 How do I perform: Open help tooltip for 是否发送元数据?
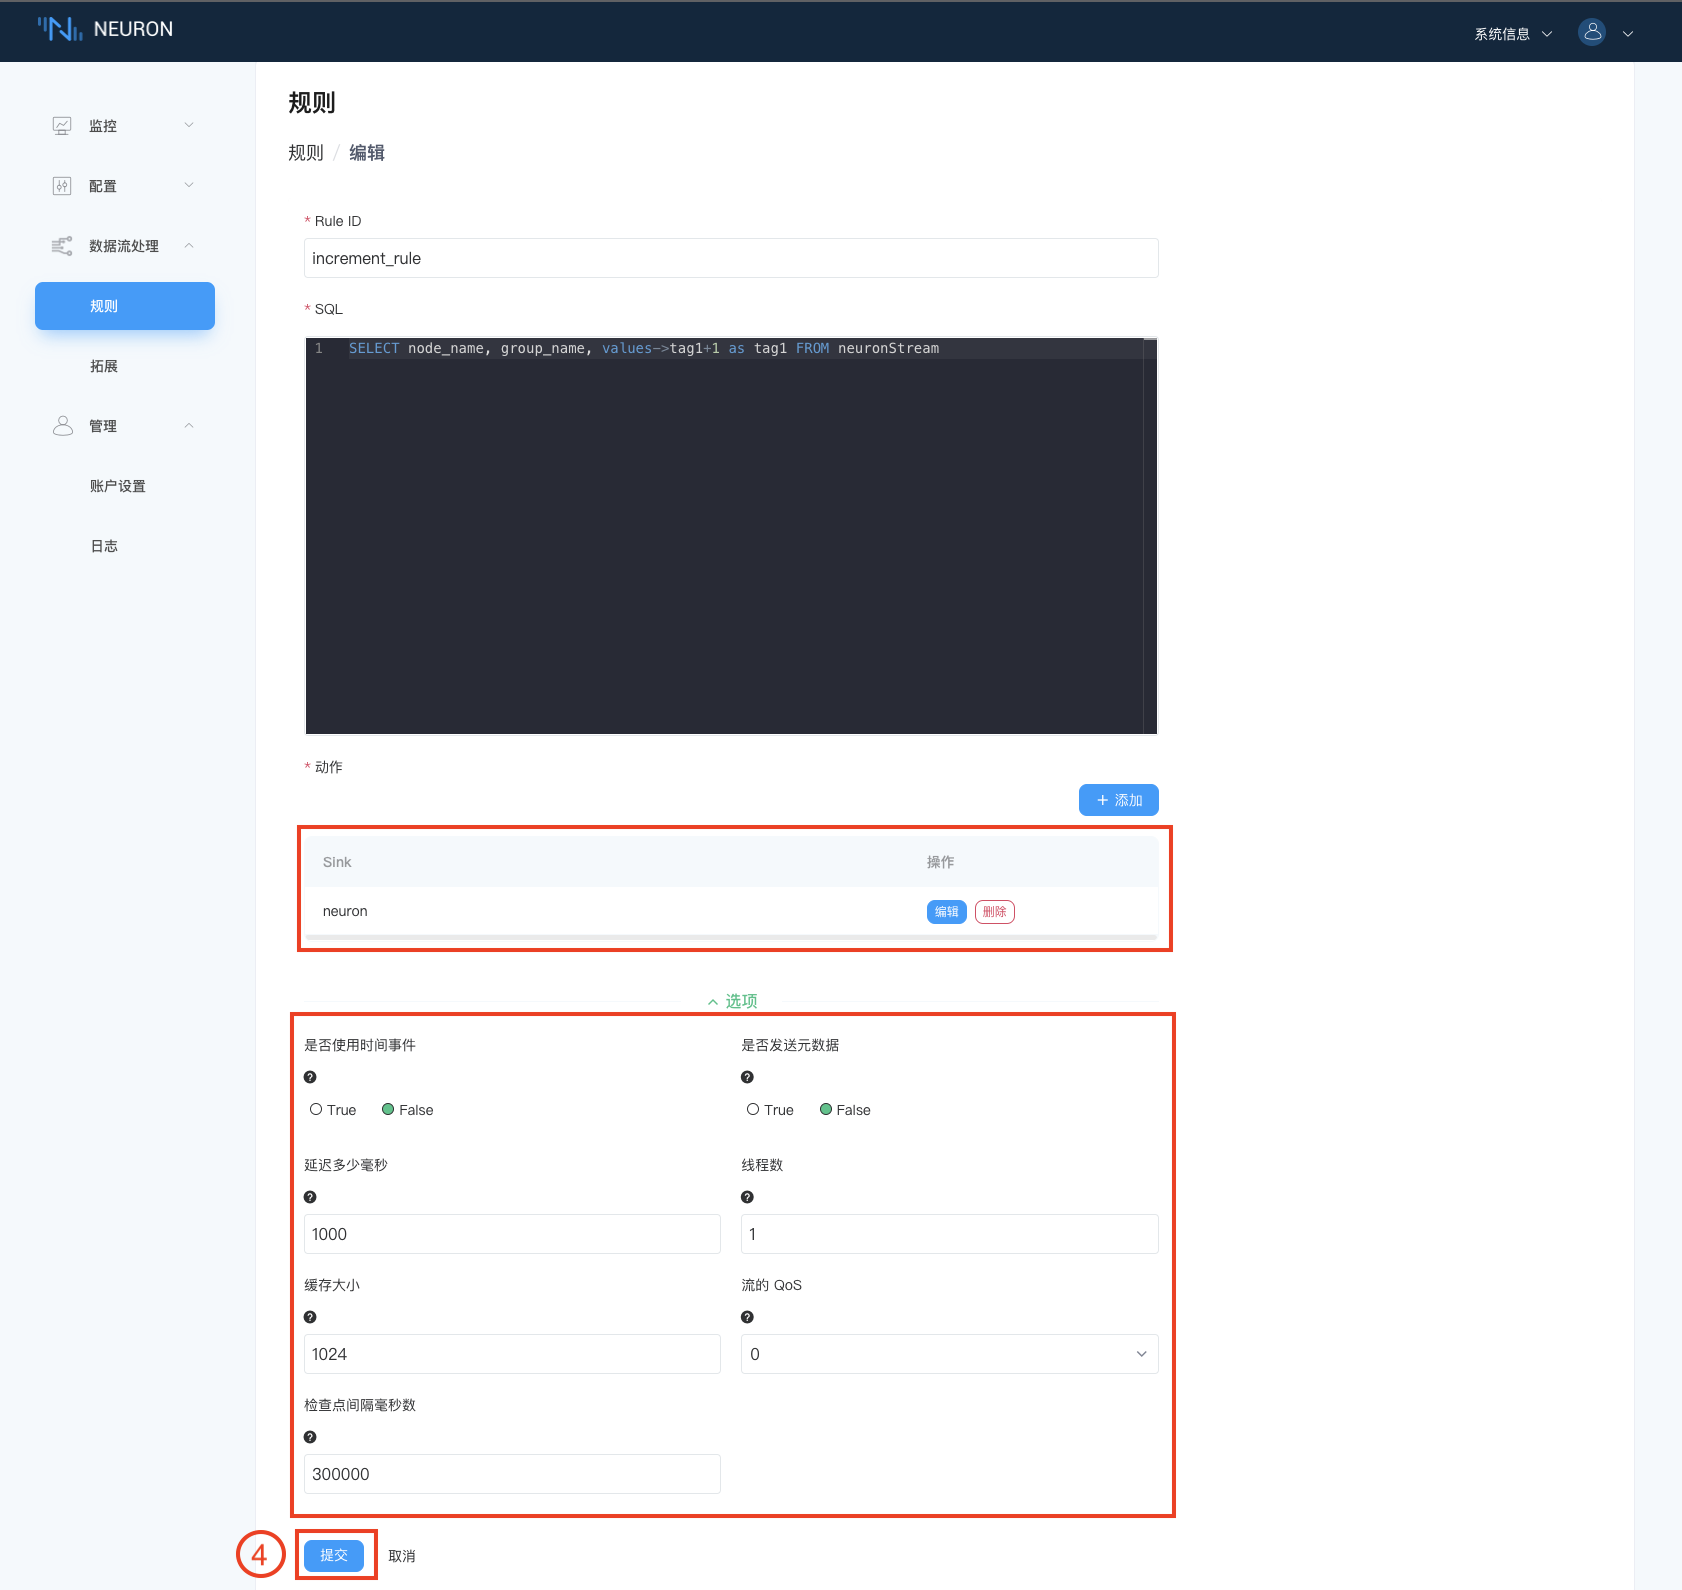747,1077
